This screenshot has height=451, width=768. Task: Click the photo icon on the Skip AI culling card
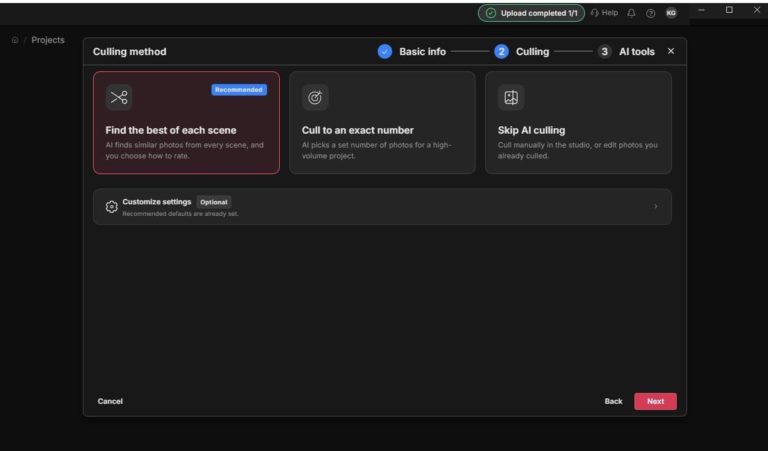511,97
